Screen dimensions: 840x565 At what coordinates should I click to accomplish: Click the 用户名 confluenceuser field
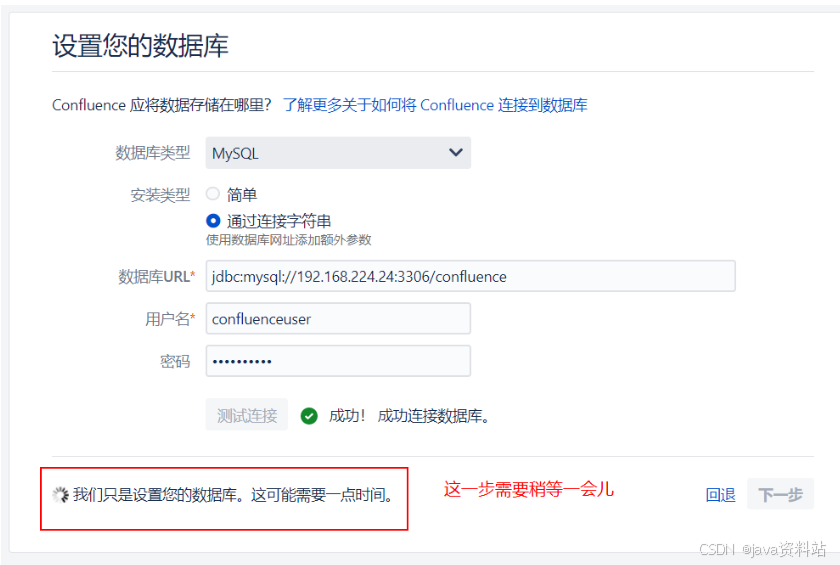(x=338, y=319)
